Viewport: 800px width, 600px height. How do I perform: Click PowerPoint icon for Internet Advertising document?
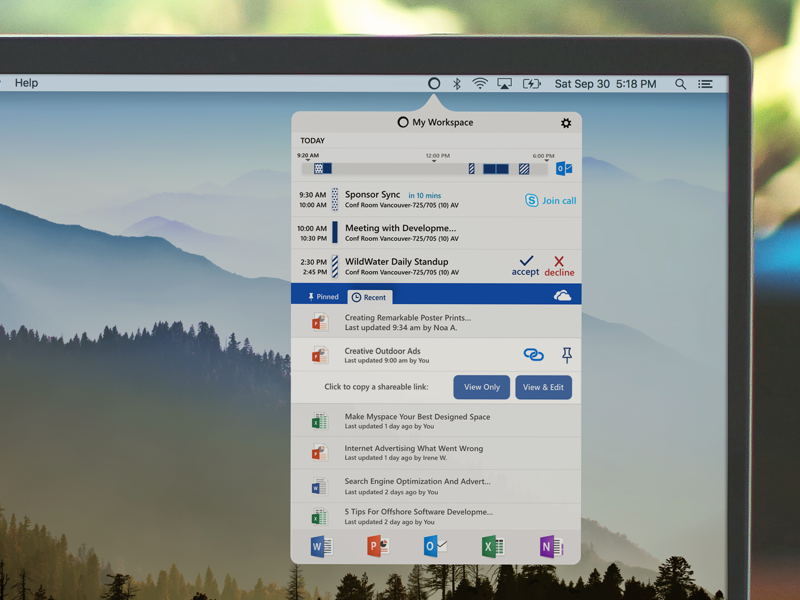coord(320,453)
